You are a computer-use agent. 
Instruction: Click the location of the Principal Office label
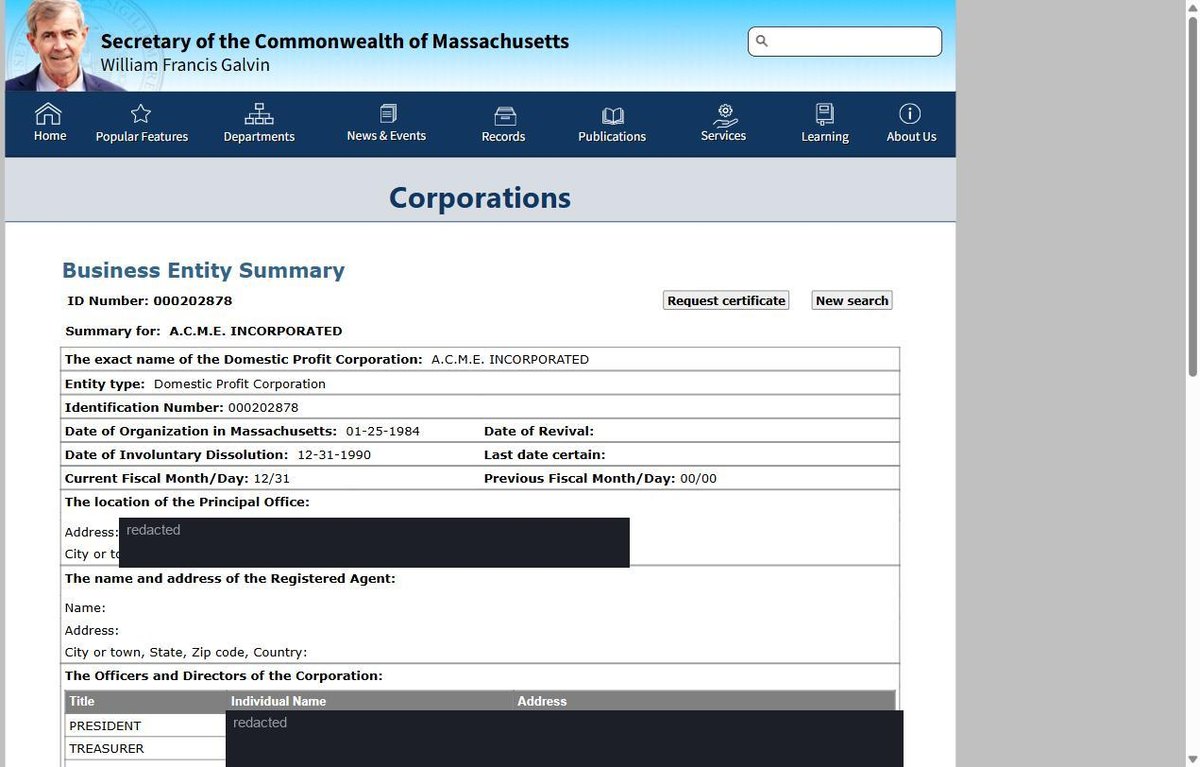tap(187, 502)
